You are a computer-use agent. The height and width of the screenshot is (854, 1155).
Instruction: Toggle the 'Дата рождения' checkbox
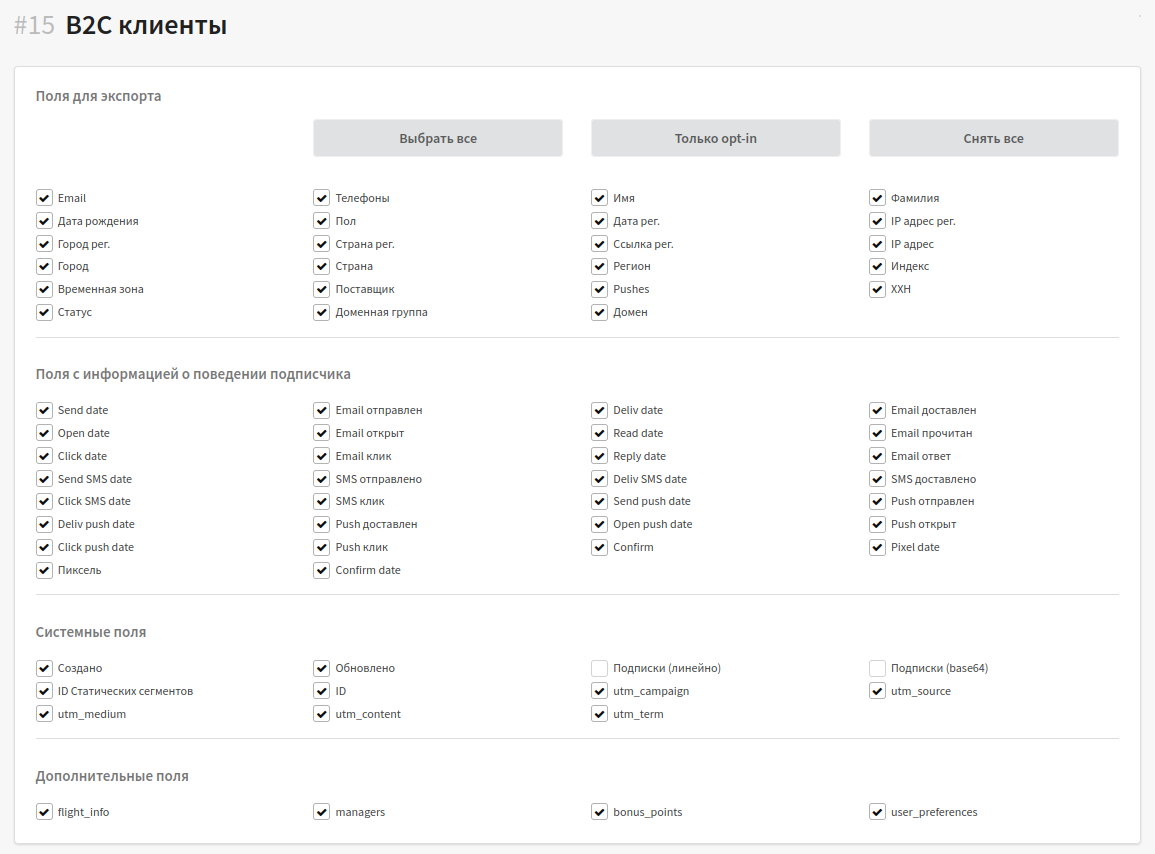tap(44, 221)
